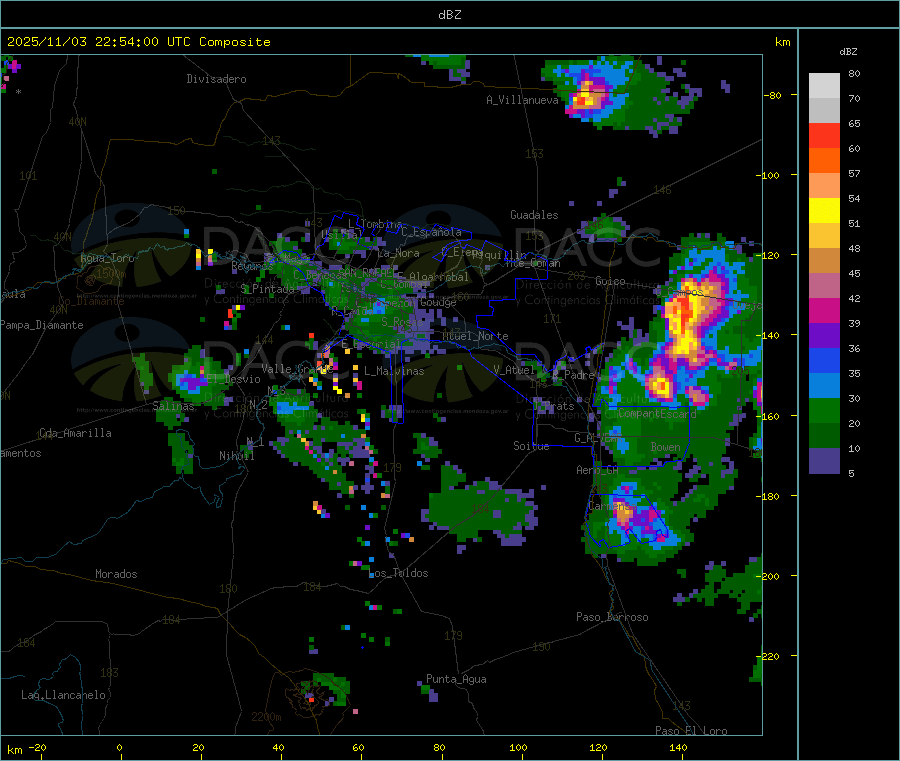Click the timestamp 2025/11/03 22:54:00 UTC Composite

click(x=138, y=42)
